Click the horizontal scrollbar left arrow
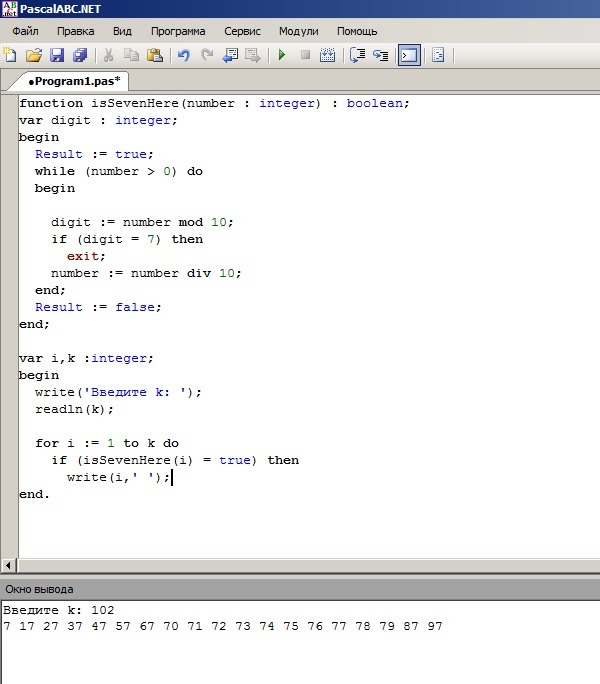This screenshot has height=684, width=600. click(8, 565)
